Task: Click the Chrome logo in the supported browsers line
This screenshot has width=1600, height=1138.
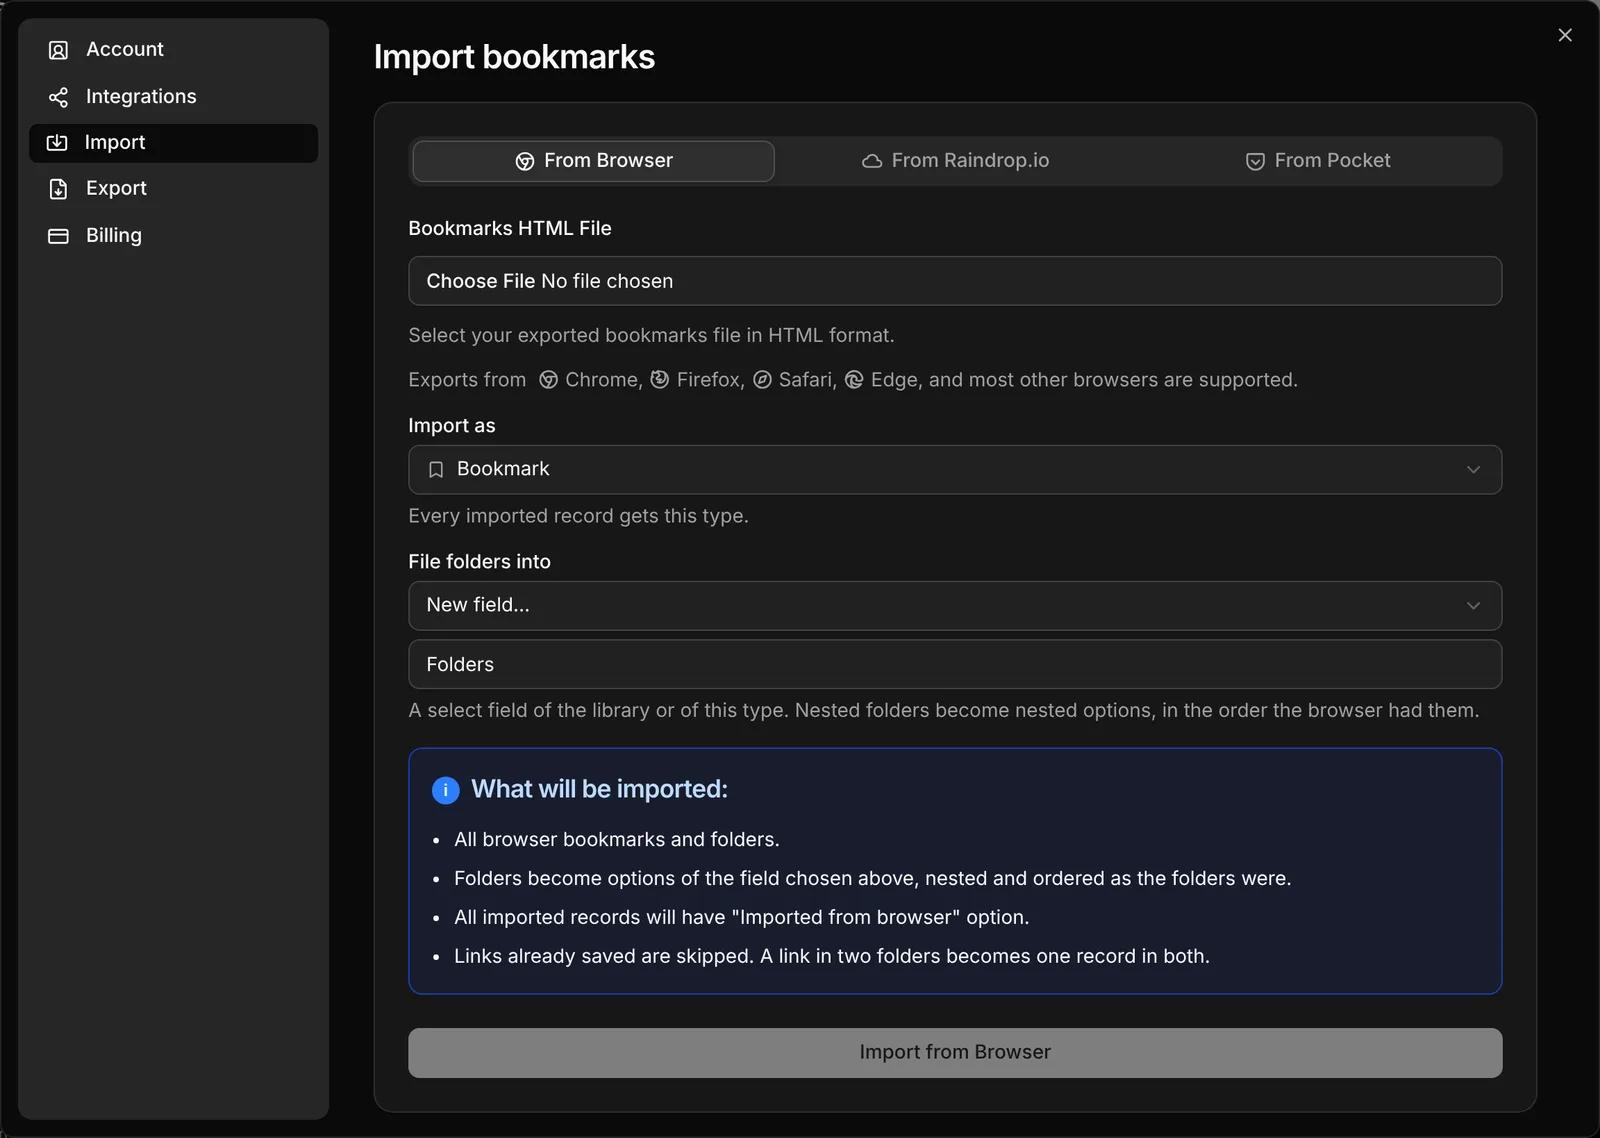Action: (x=548, y=380)
